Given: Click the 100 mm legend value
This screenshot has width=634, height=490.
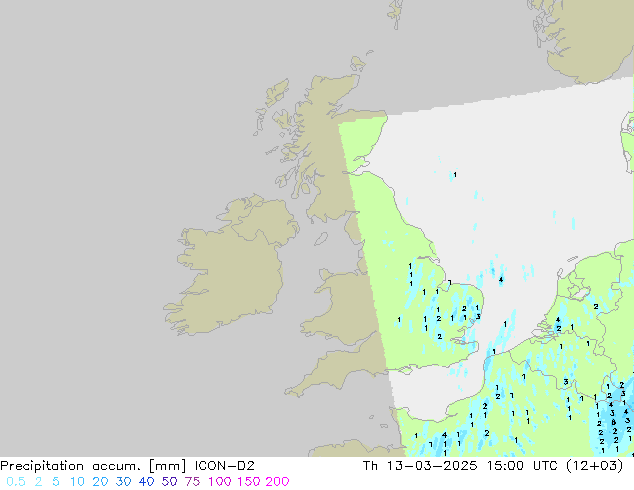Looking at the screenshot, I should coord(220,482).
